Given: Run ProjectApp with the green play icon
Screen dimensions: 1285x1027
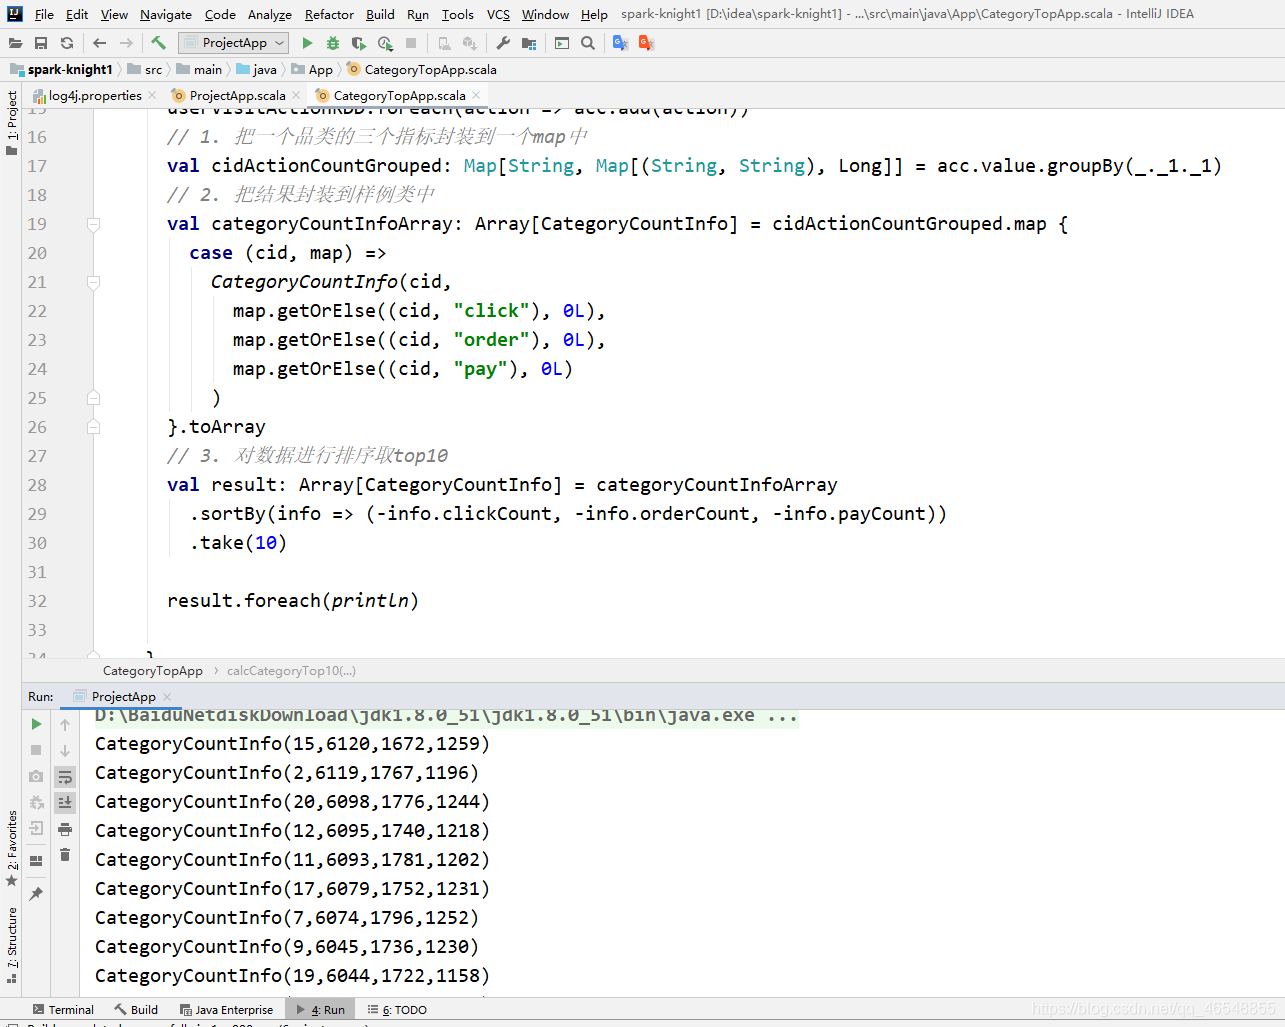Looking at the screenshot, I should [308, 43].
